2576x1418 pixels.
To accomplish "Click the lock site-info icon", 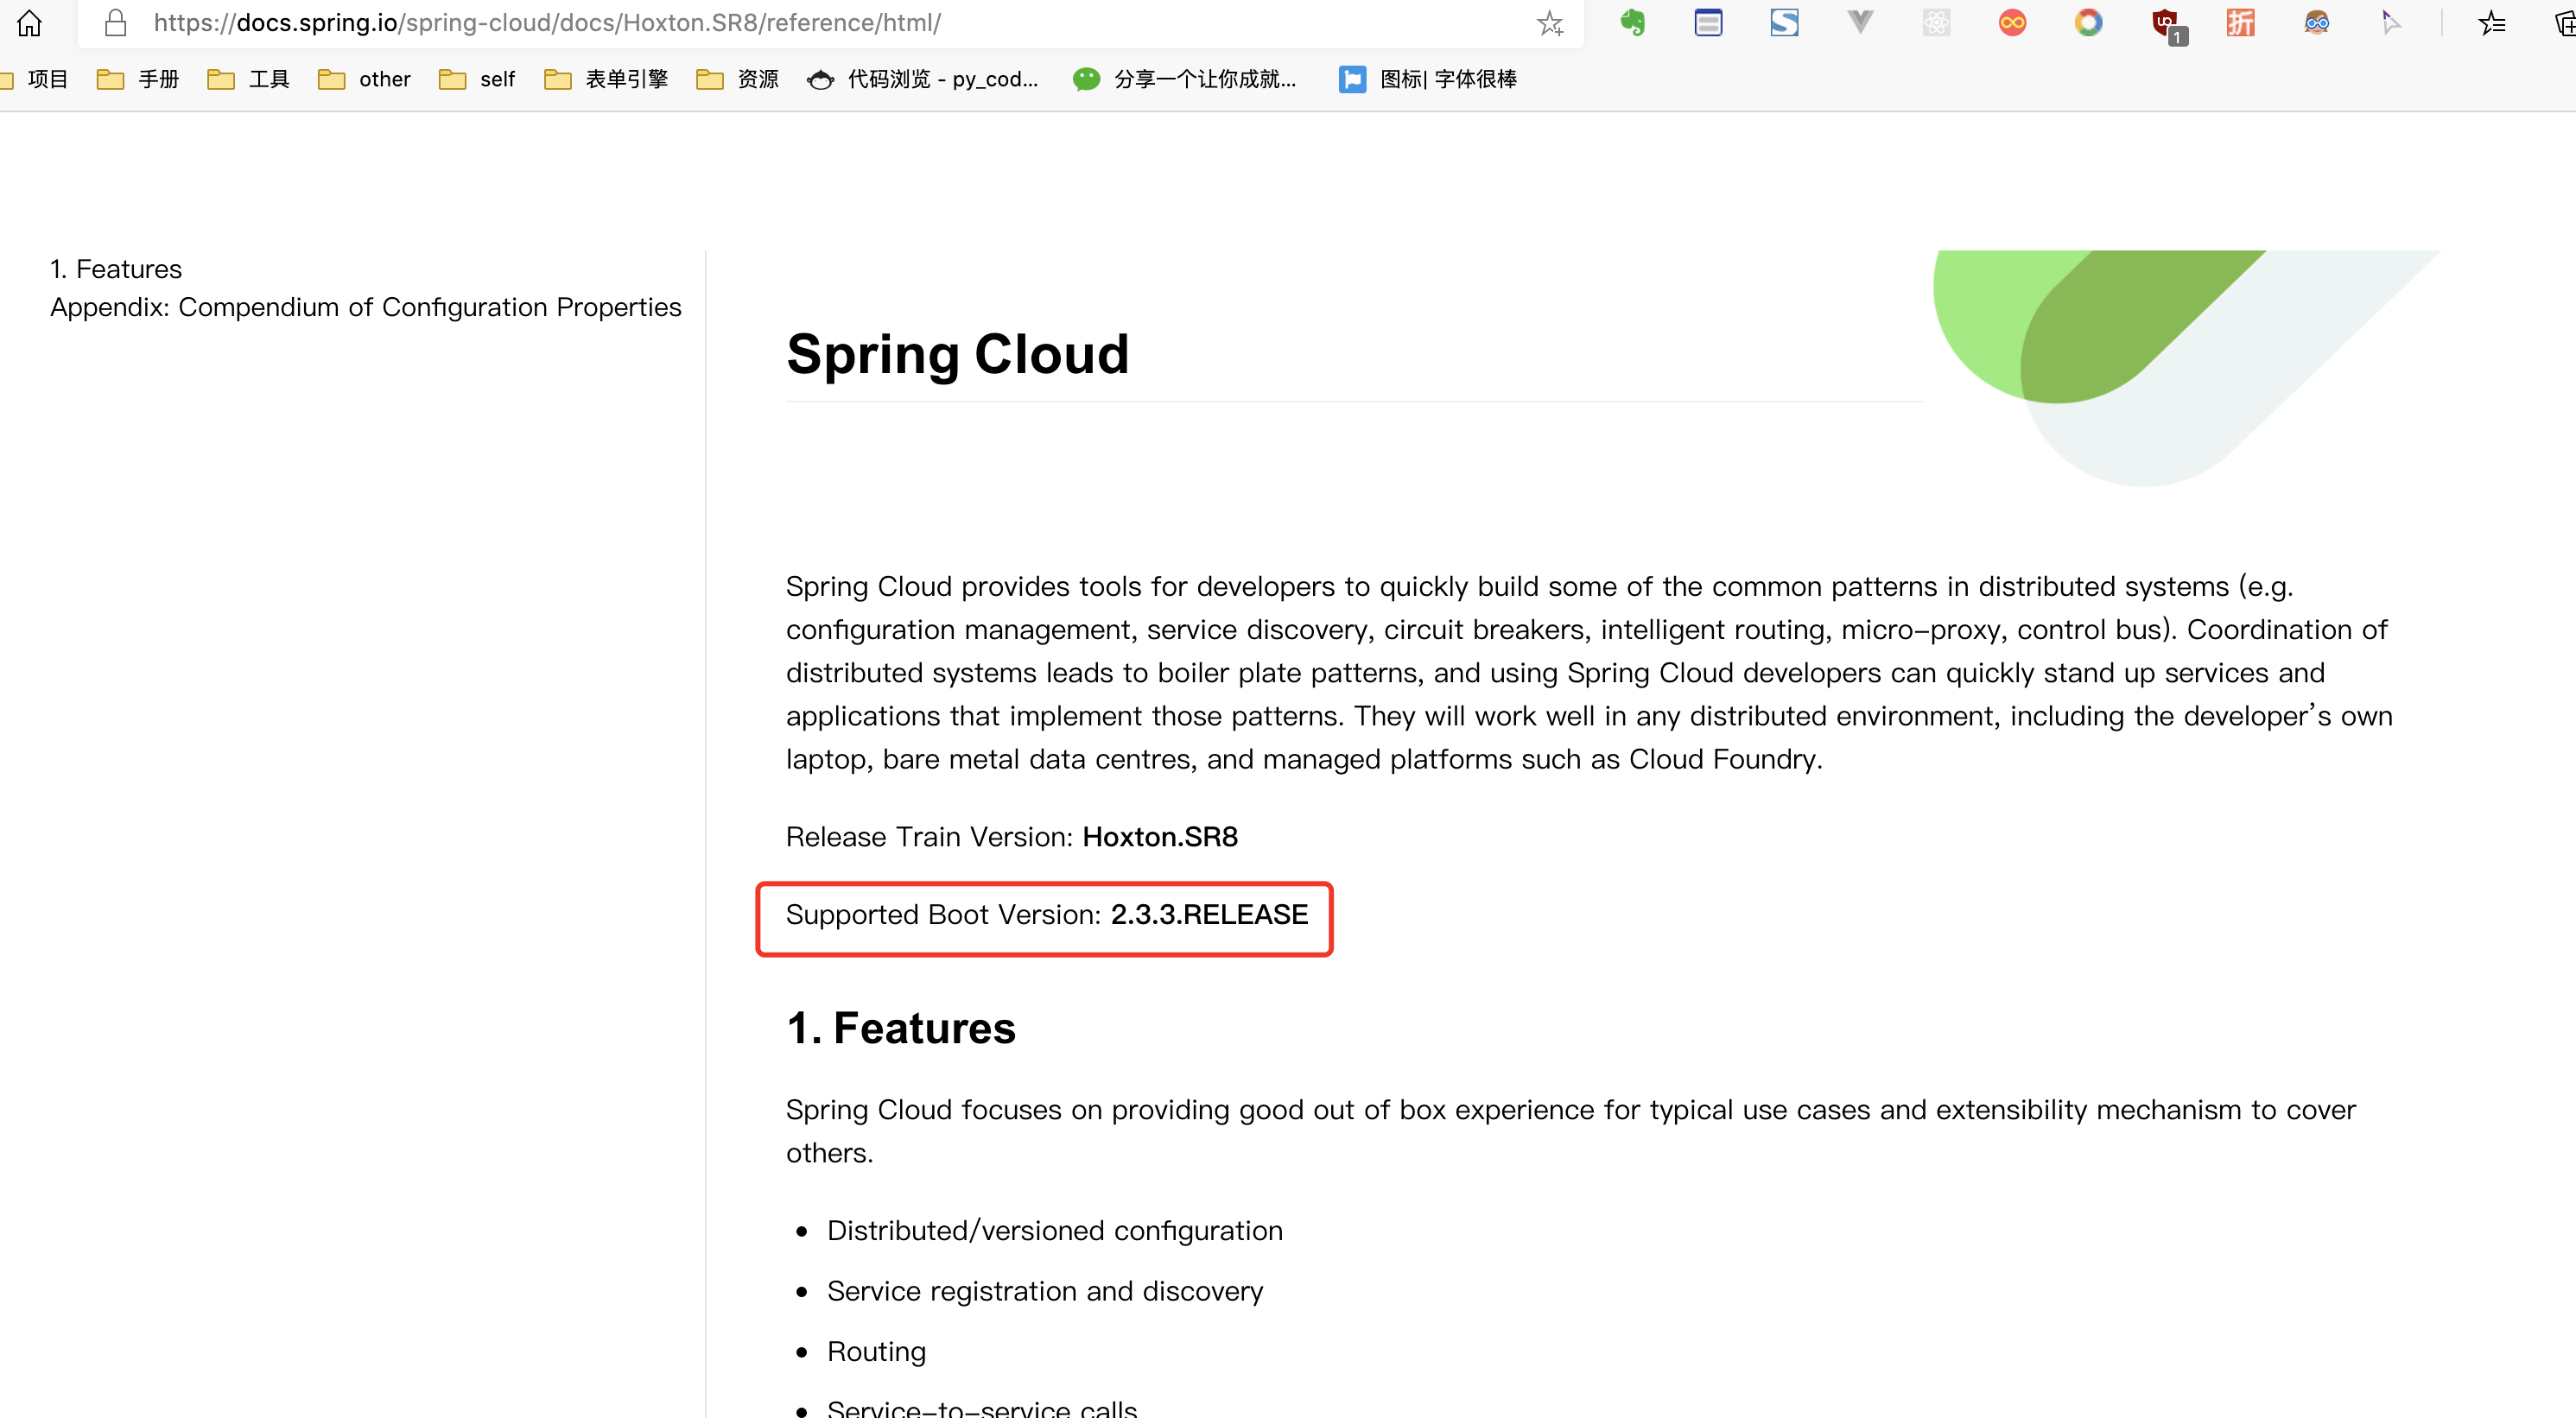I will point(116,23).
